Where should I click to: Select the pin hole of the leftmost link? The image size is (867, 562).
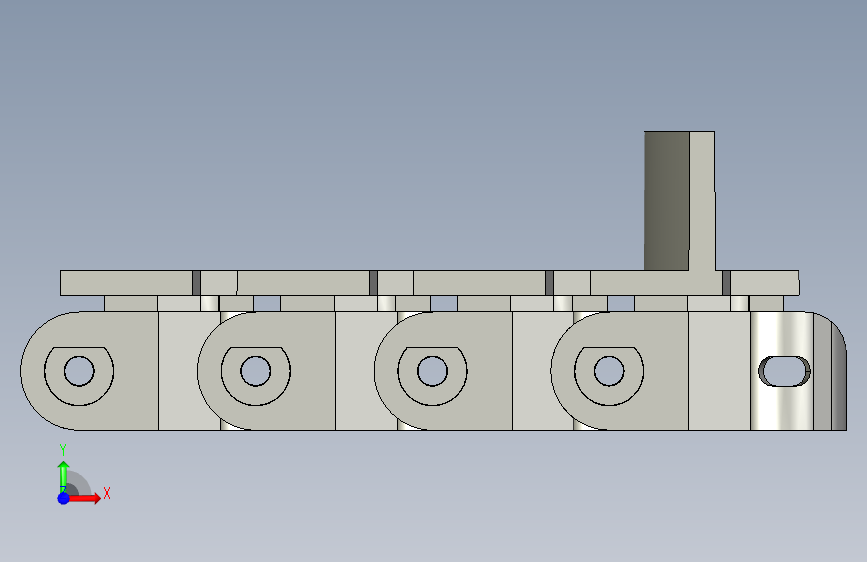(79, 371)
